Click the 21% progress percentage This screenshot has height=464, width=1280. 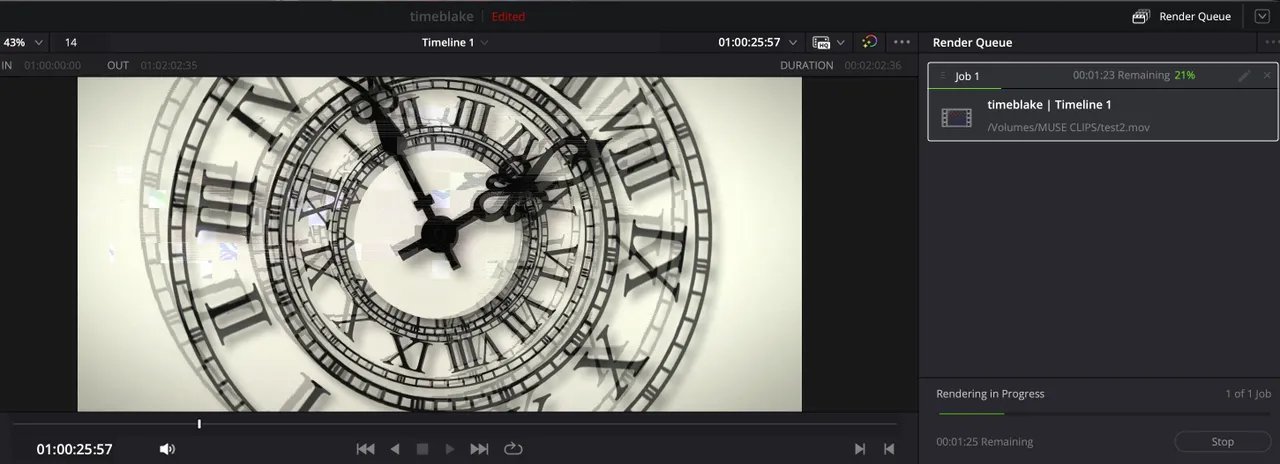point(1185,75)
